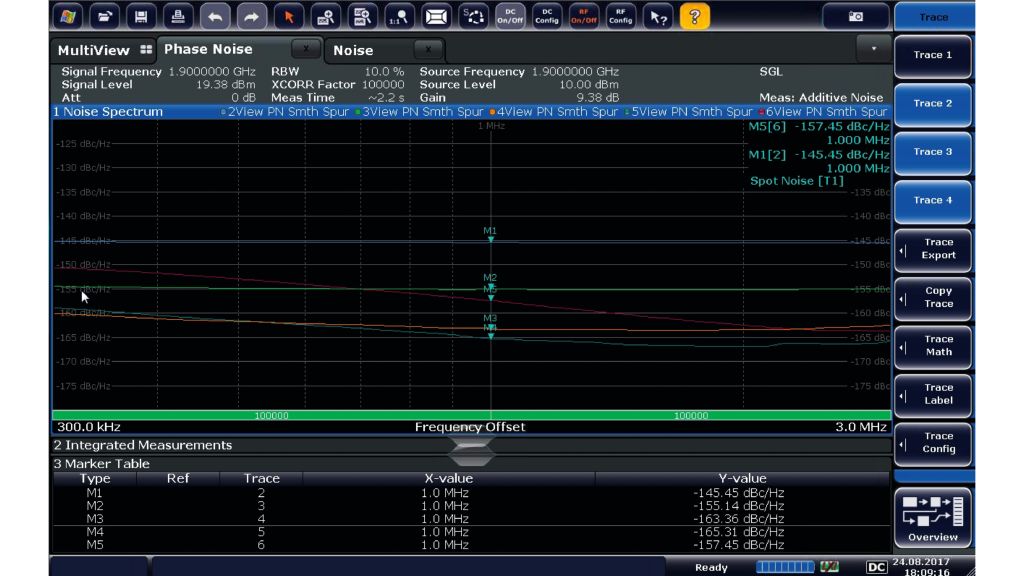This screenshot has height=576, width=1024.
Task: Click trace 6 View PN Smth Spur label
Action: point(823,112)
